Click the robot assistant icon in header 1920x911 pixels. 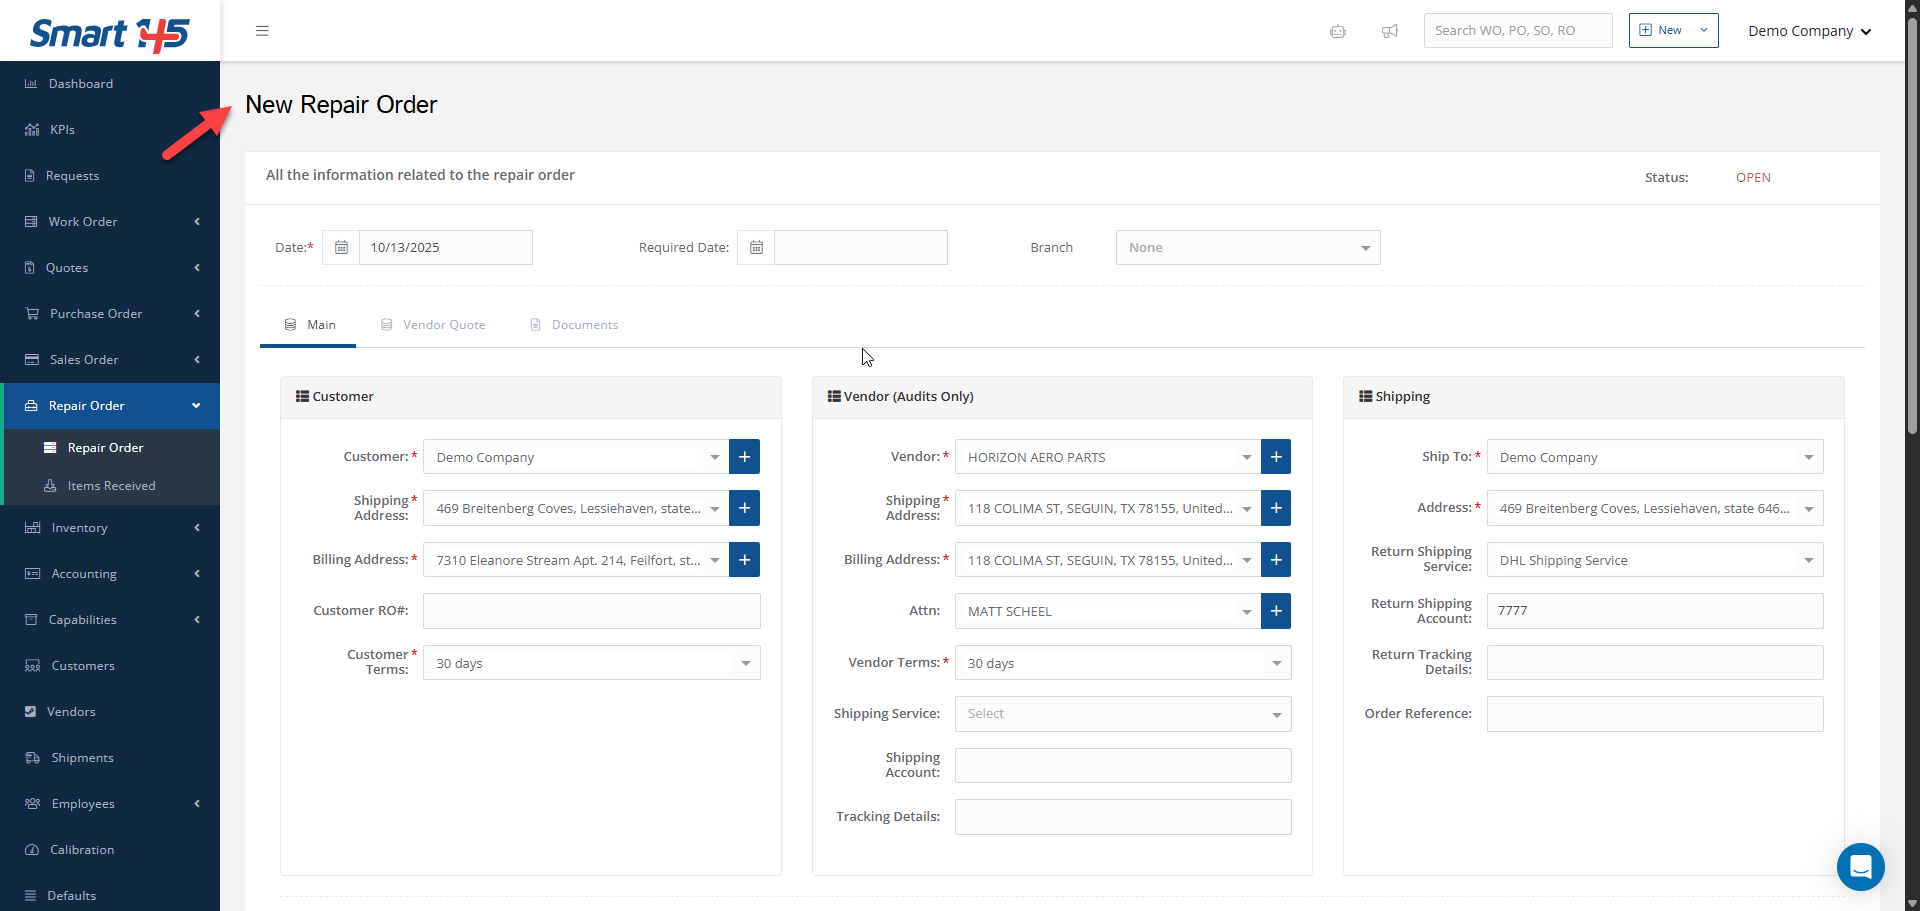[x=1338, y=31]
